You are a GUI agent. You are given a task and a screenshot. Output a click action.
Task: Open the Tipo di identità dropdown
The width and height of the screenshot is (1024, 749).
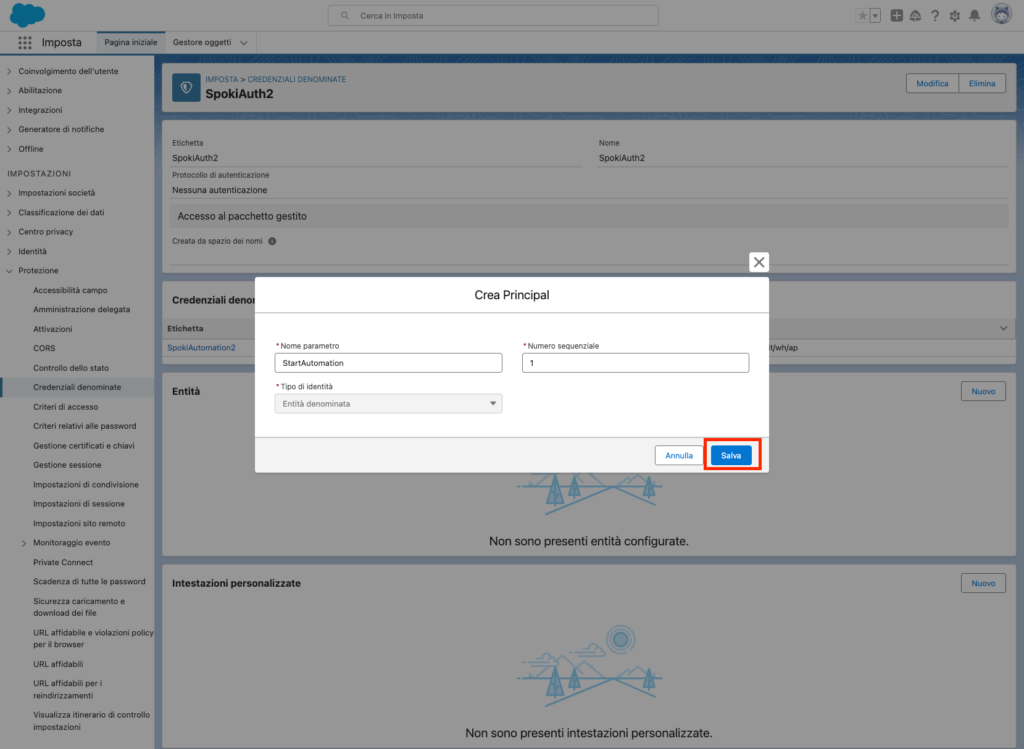(x=388, y=403)
